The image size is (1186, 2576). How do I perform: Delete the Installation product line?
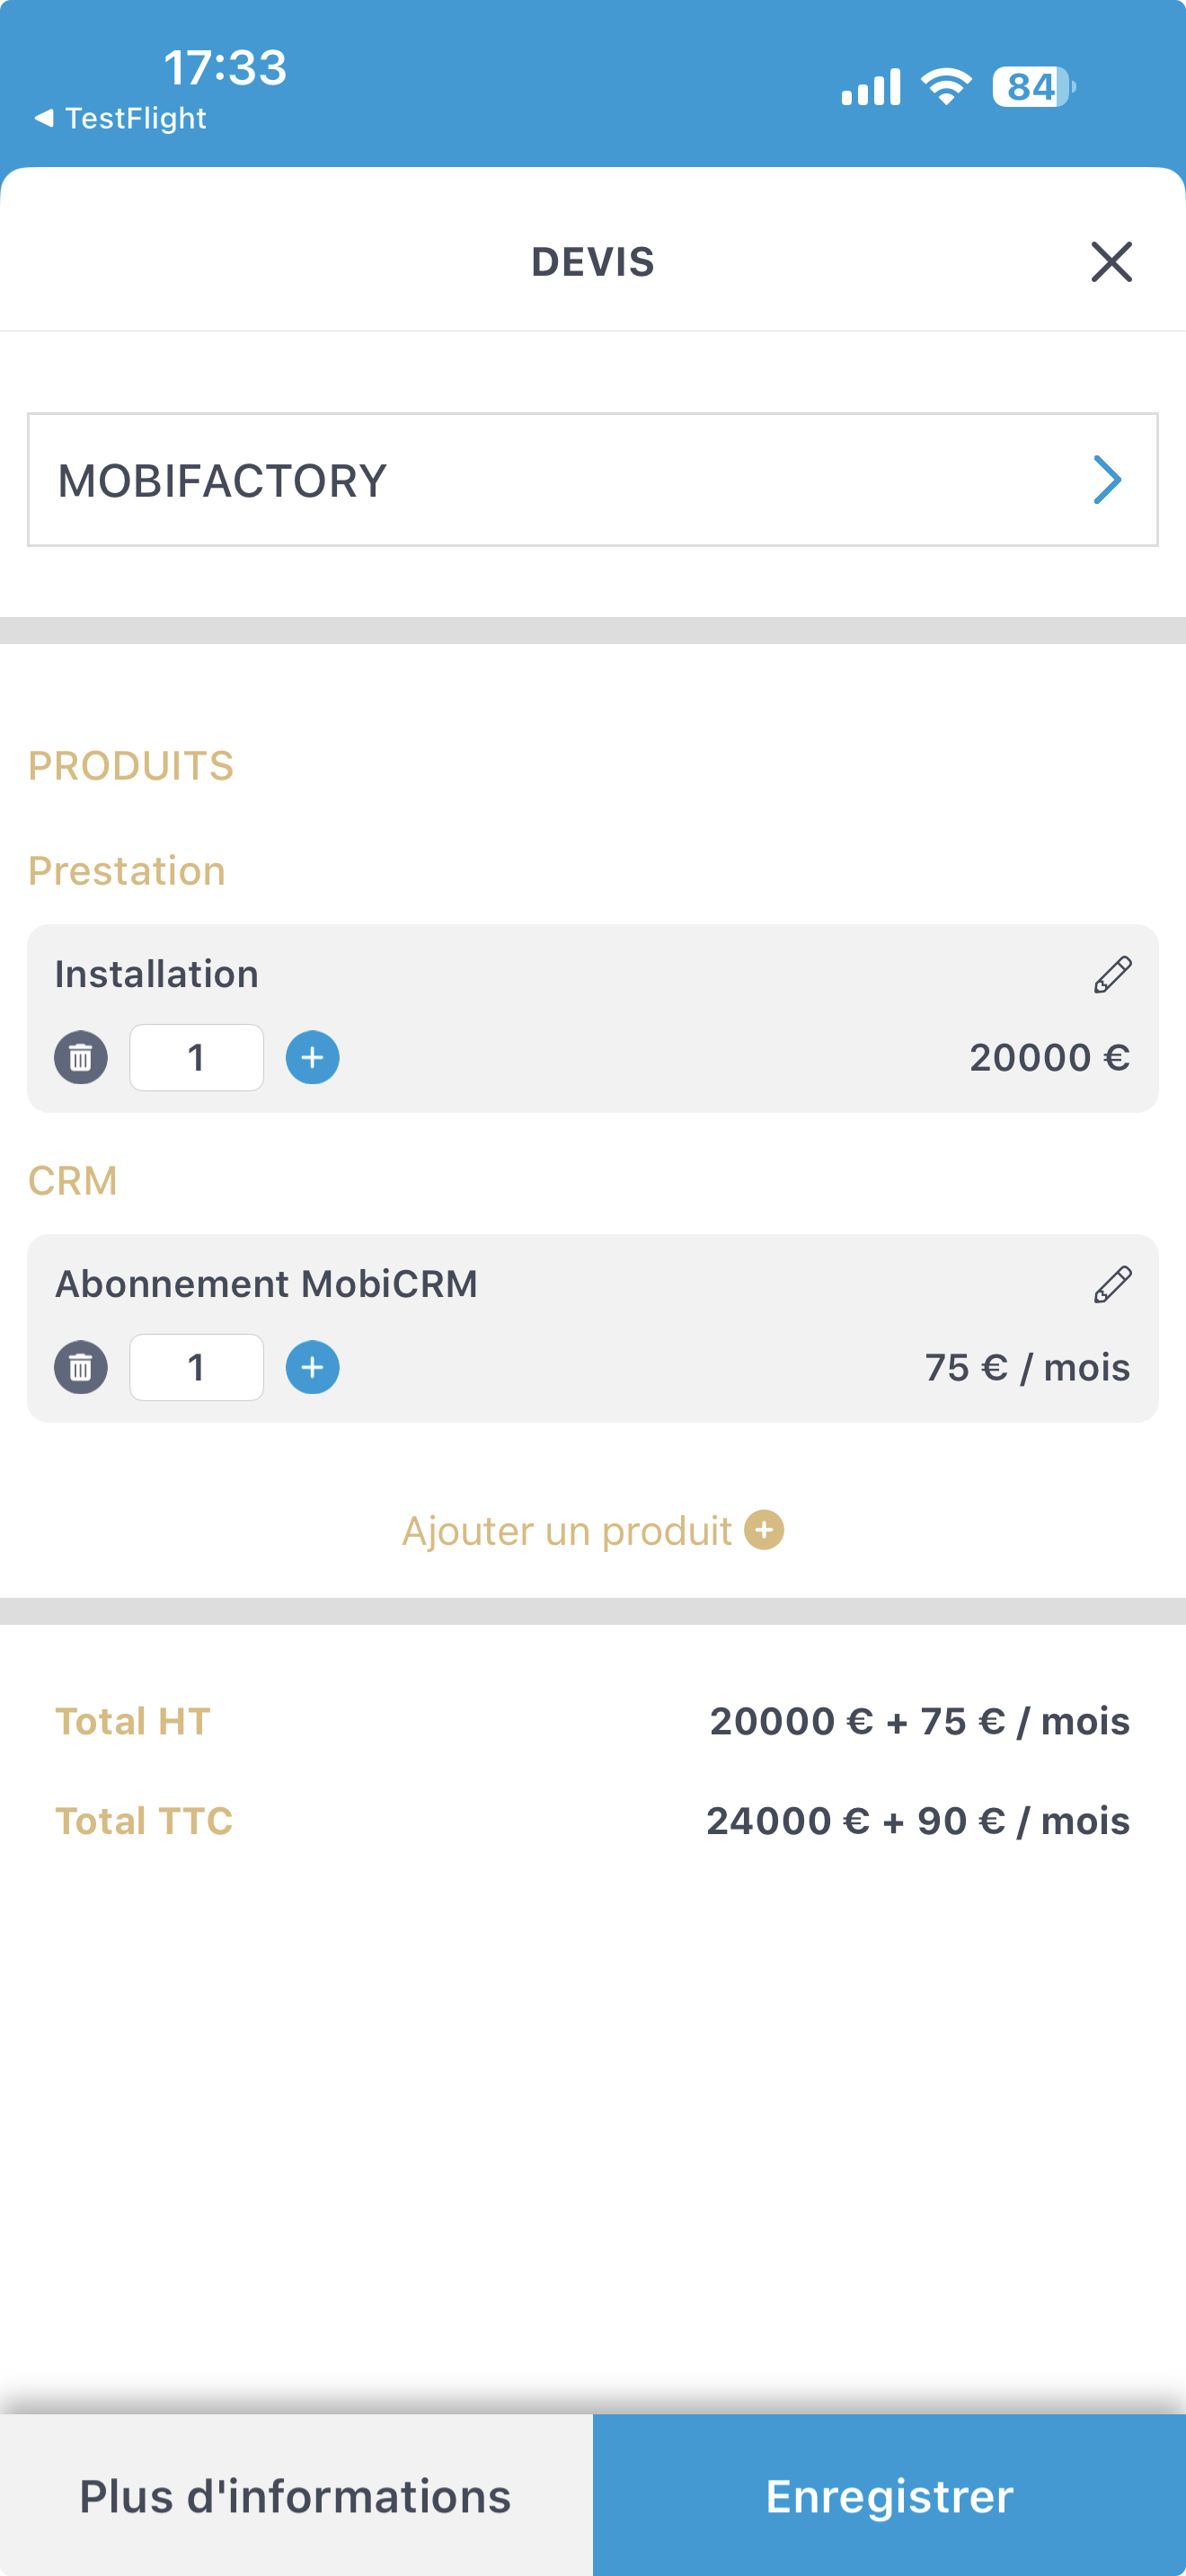pyautogui.click(x=81, y=1058)
